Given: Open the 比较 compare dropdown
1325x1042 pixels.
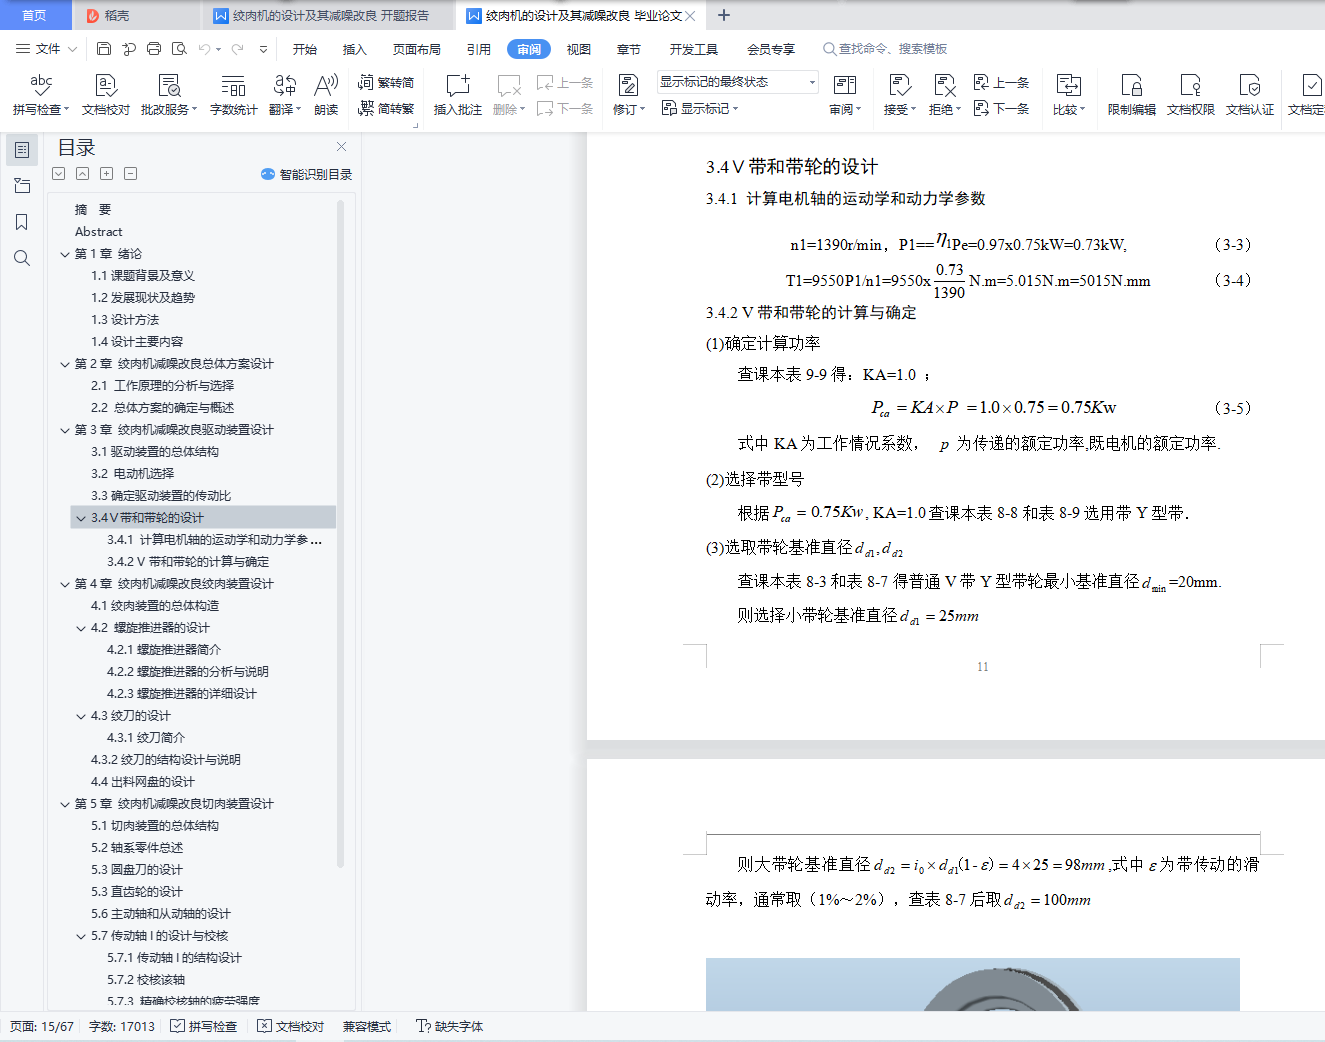Looking at the screenshot, I should (x=1082, y=110).
